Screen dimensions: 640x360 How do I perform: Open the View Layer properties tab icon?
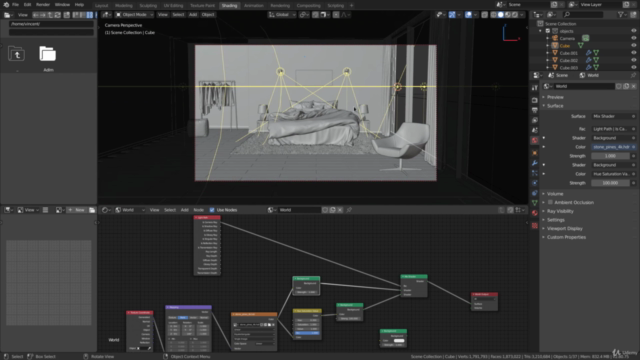[x=535, y=120]
